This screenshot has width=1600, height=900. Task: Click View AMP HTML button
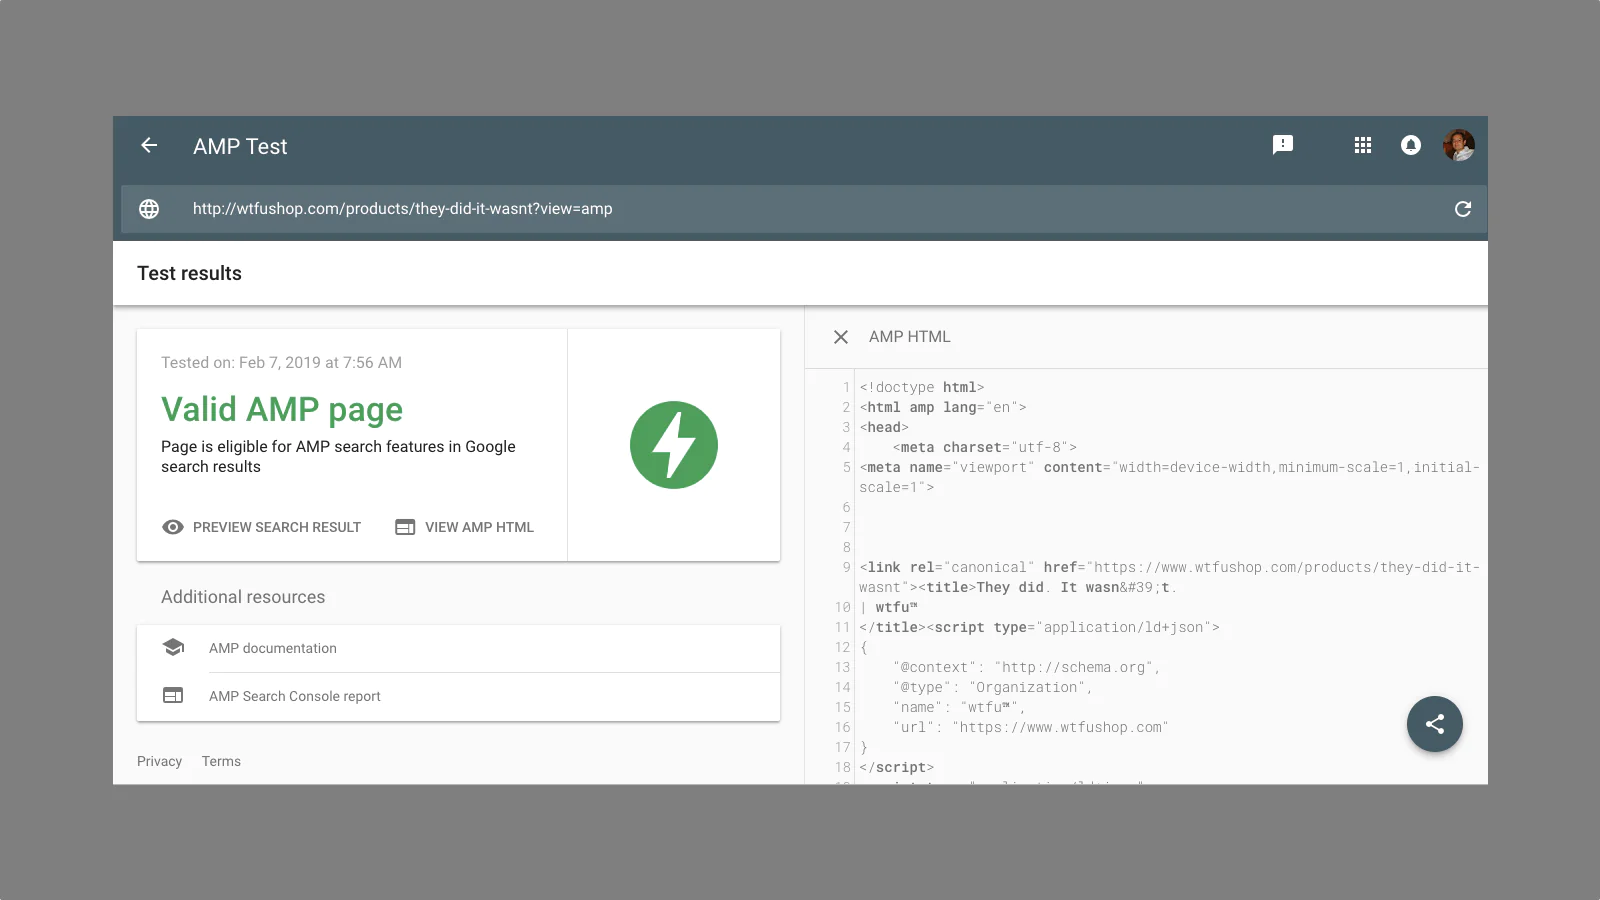point(465,527)
